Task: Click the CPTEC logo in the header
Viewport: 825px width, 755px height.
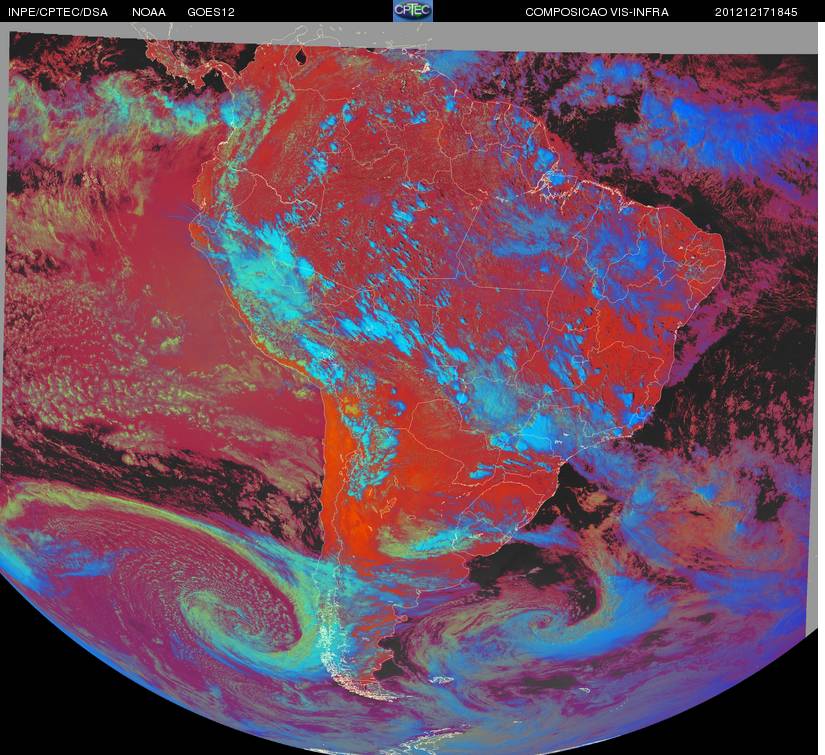Action: point(413,11)
